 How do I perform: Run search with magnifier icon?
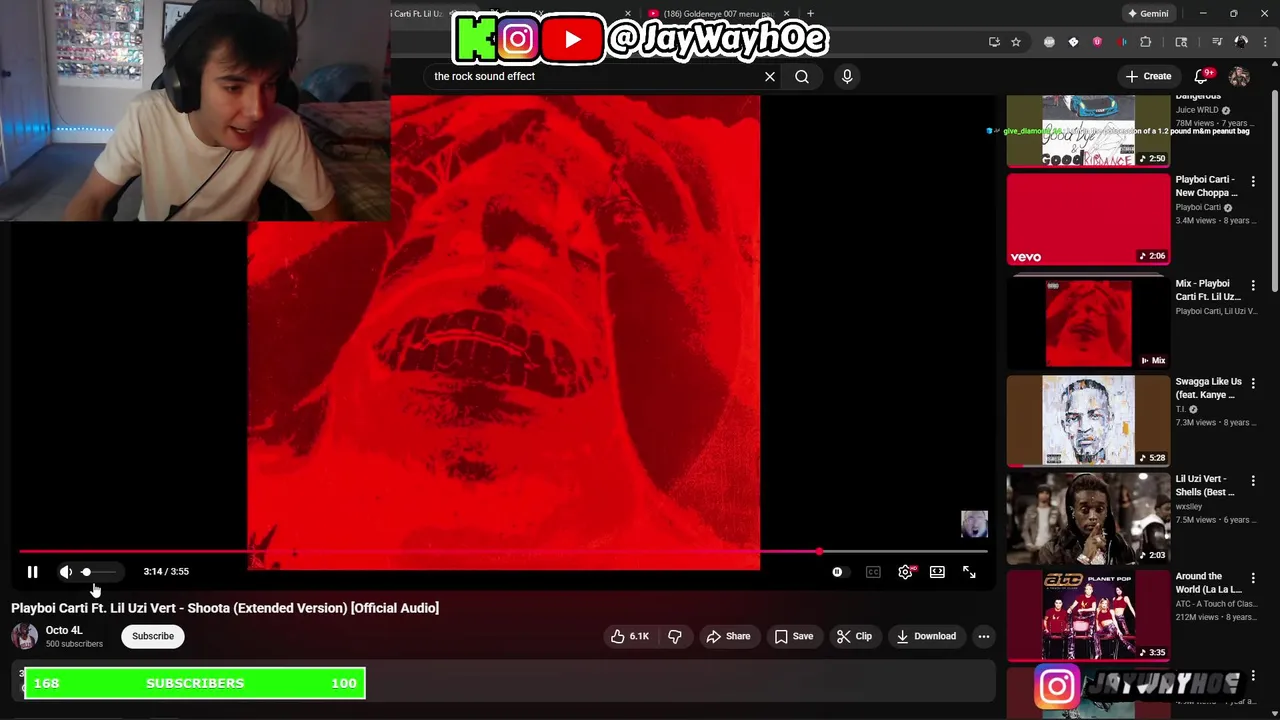click(x=802, y=76)
